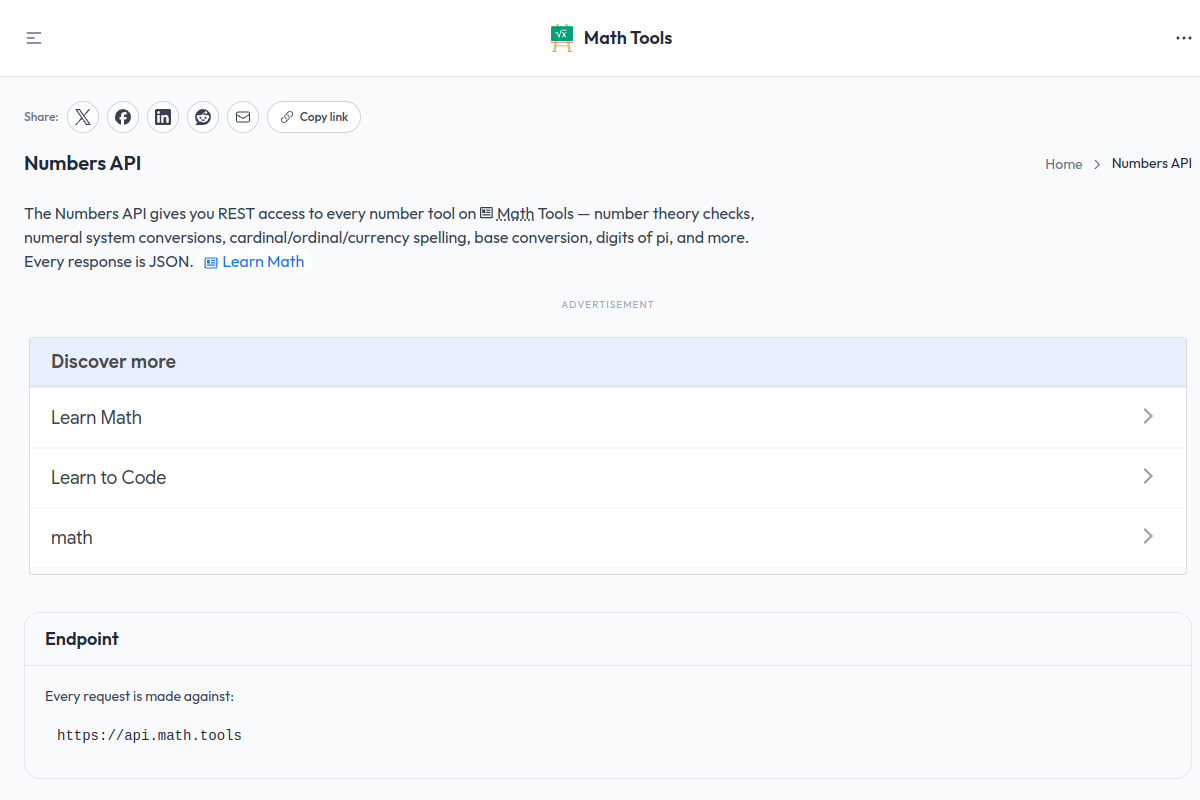The width and height of the screenshot is (1200, 800).
Task: Share the page on LinkedIn
Action: point(163,117)
